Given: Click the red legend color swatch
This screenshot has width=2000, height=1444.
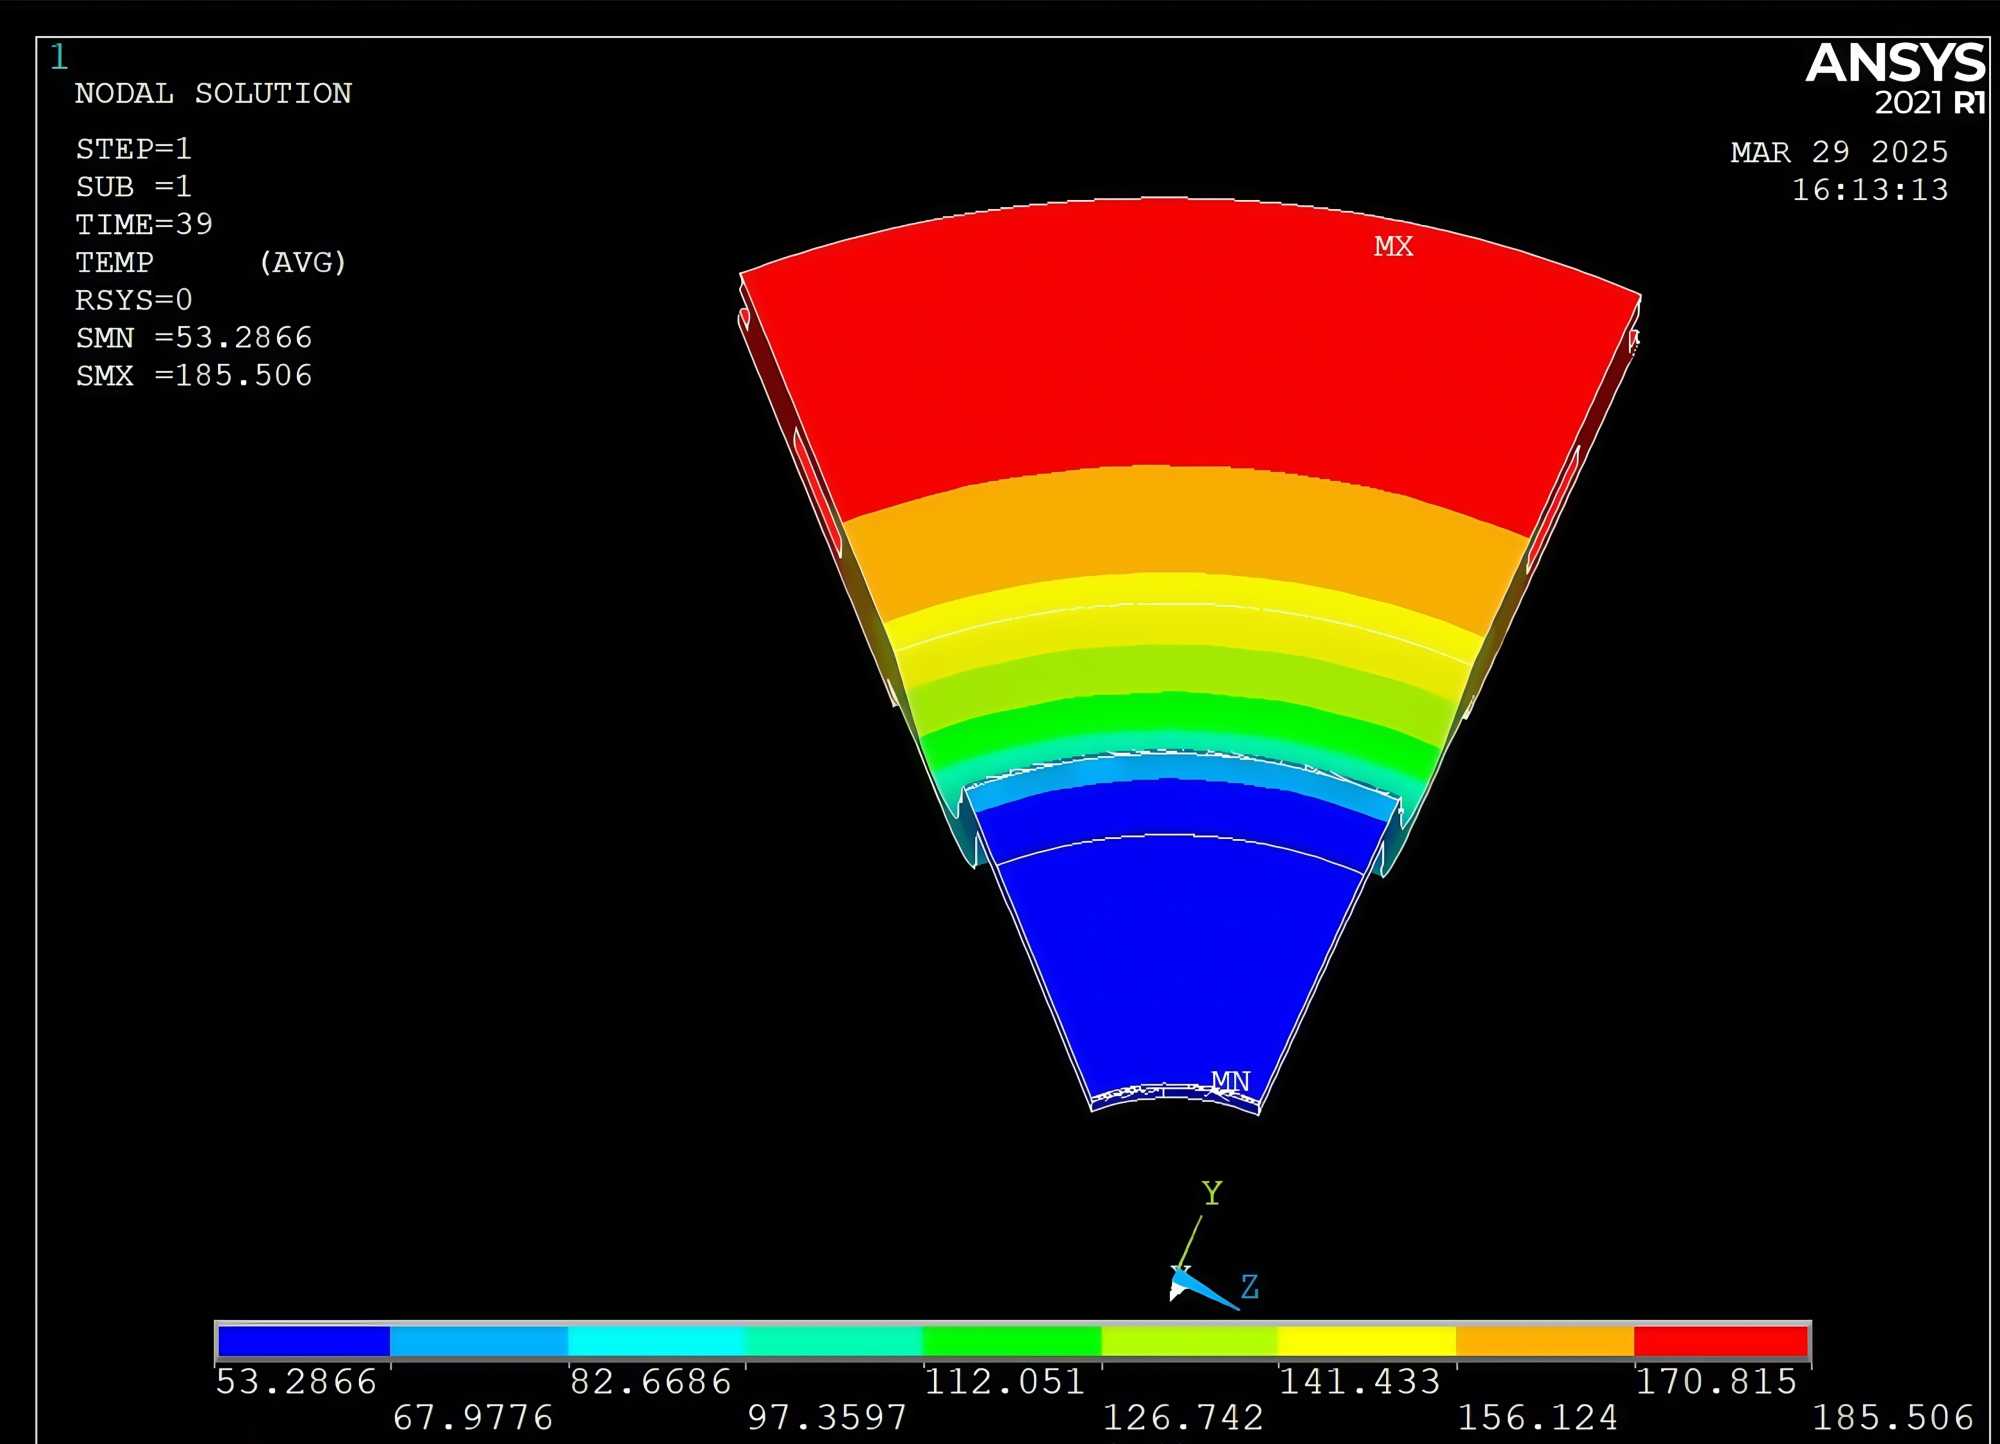Looking at the screenshot, I should 1721,1340.
